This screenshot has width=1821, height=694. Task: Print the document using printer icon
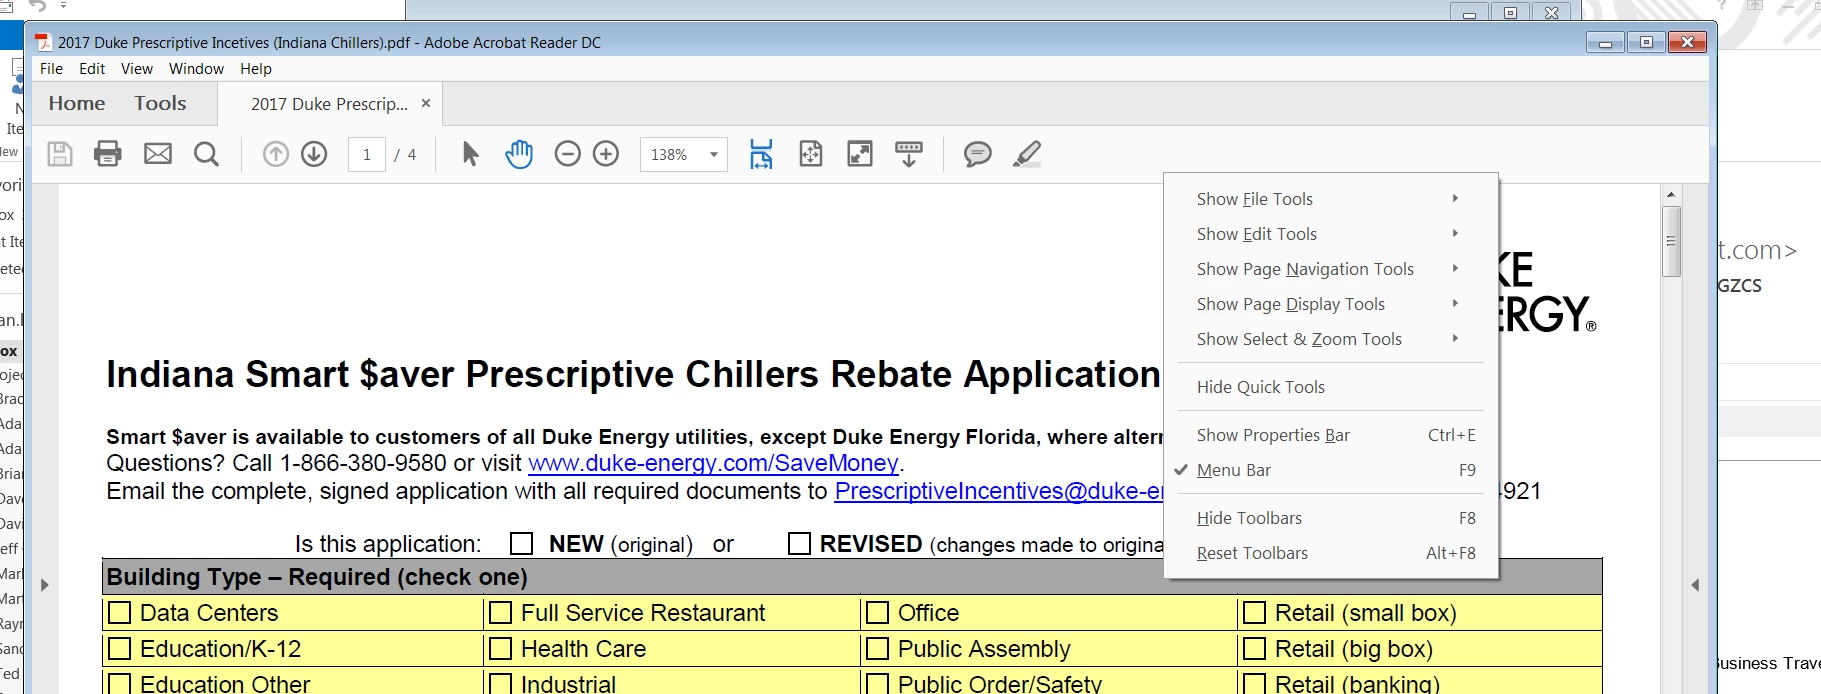point(108,154)
